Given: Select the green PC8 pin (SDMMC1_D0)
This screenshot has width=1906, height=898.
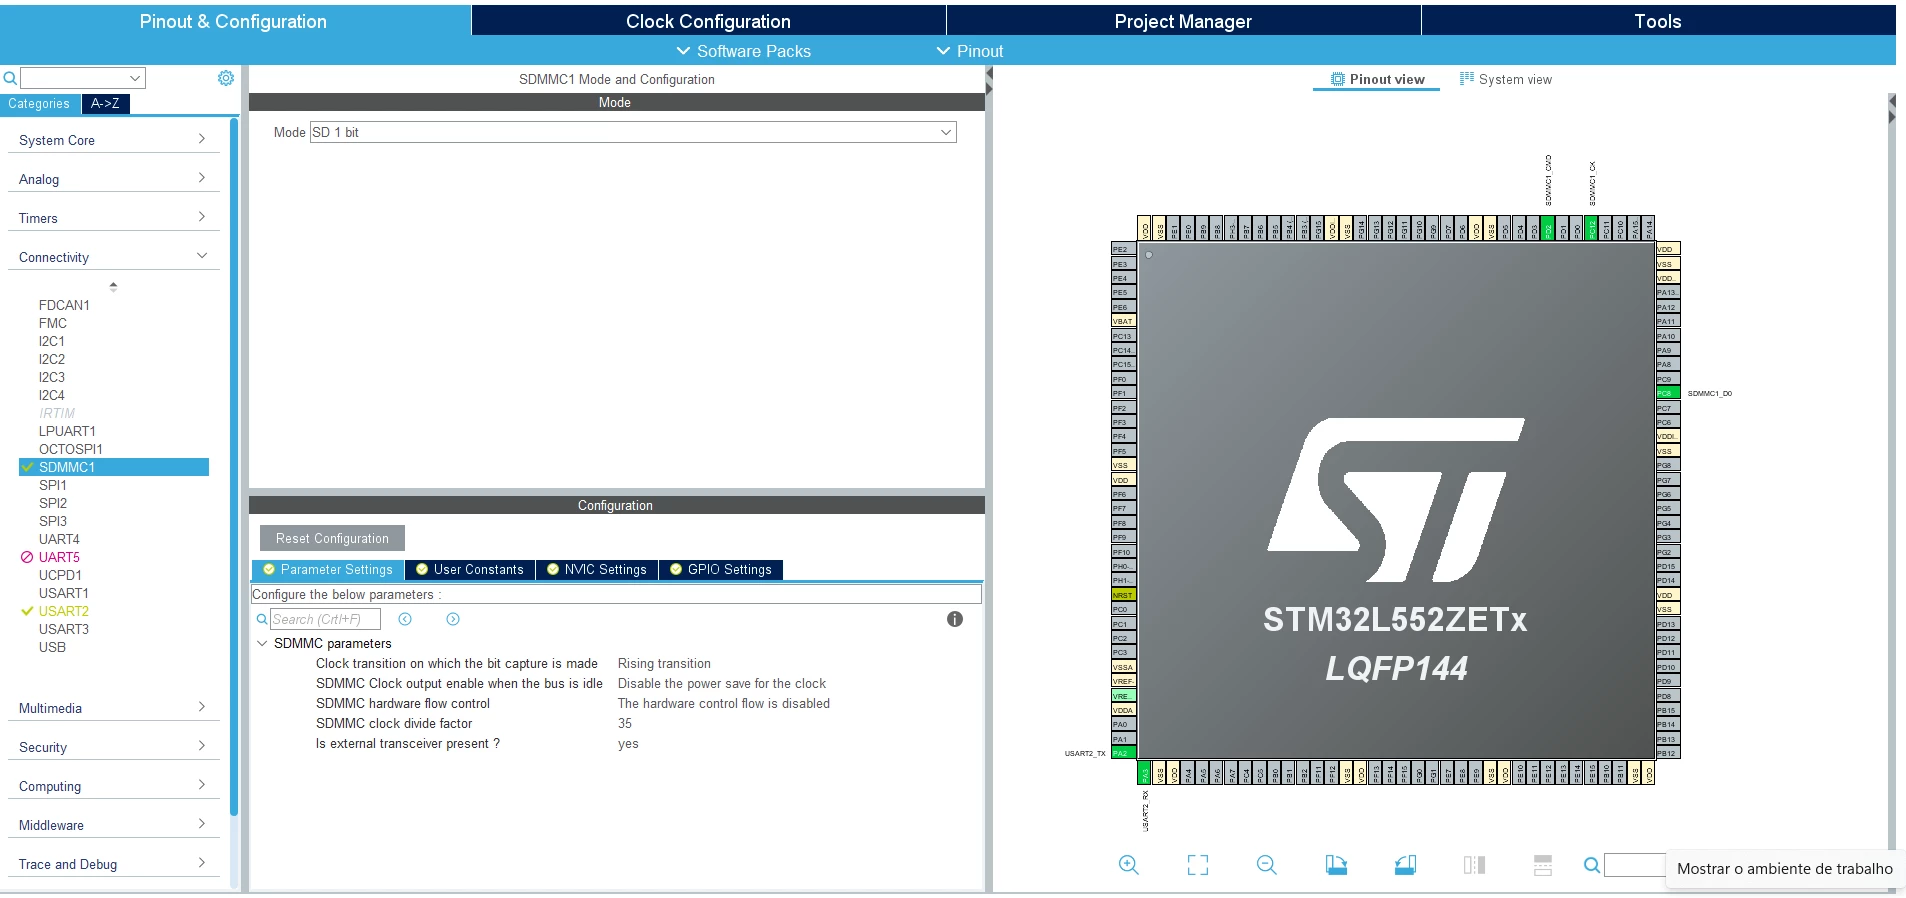Looking at the screenshot, I should [x=1668, y=393].
